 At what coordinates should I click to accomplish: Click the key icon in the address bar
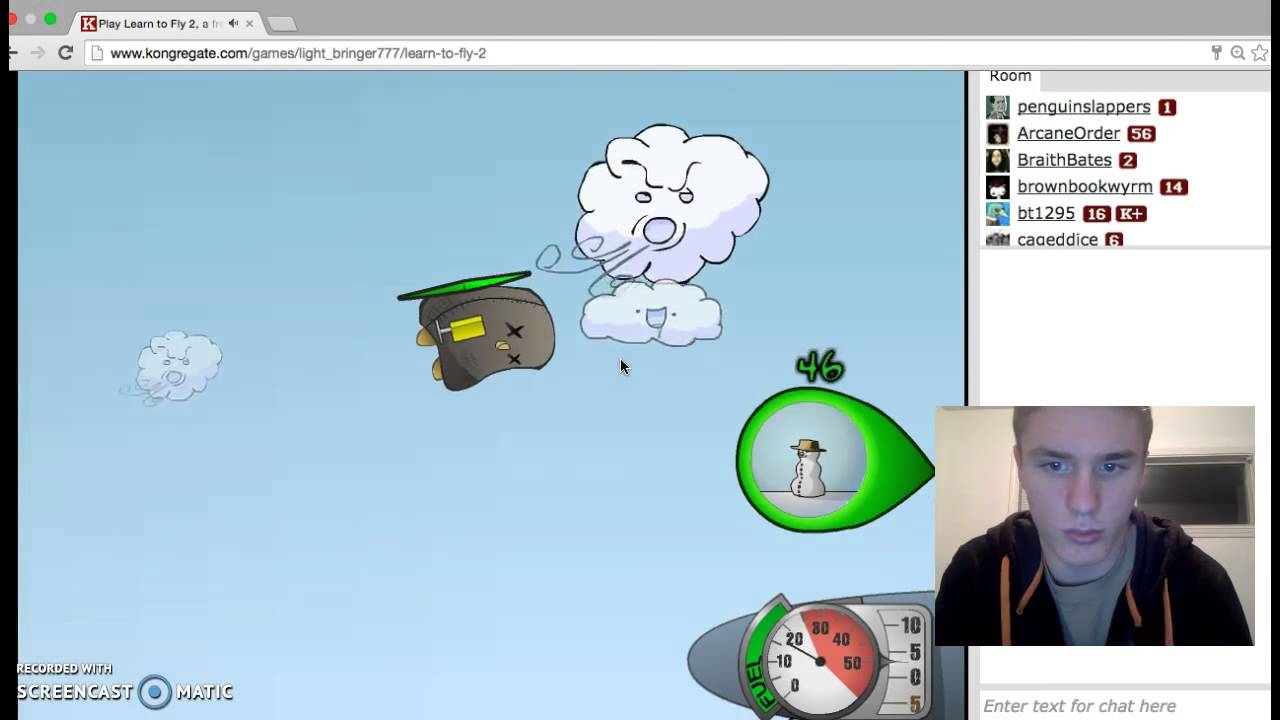[1217, 53]
